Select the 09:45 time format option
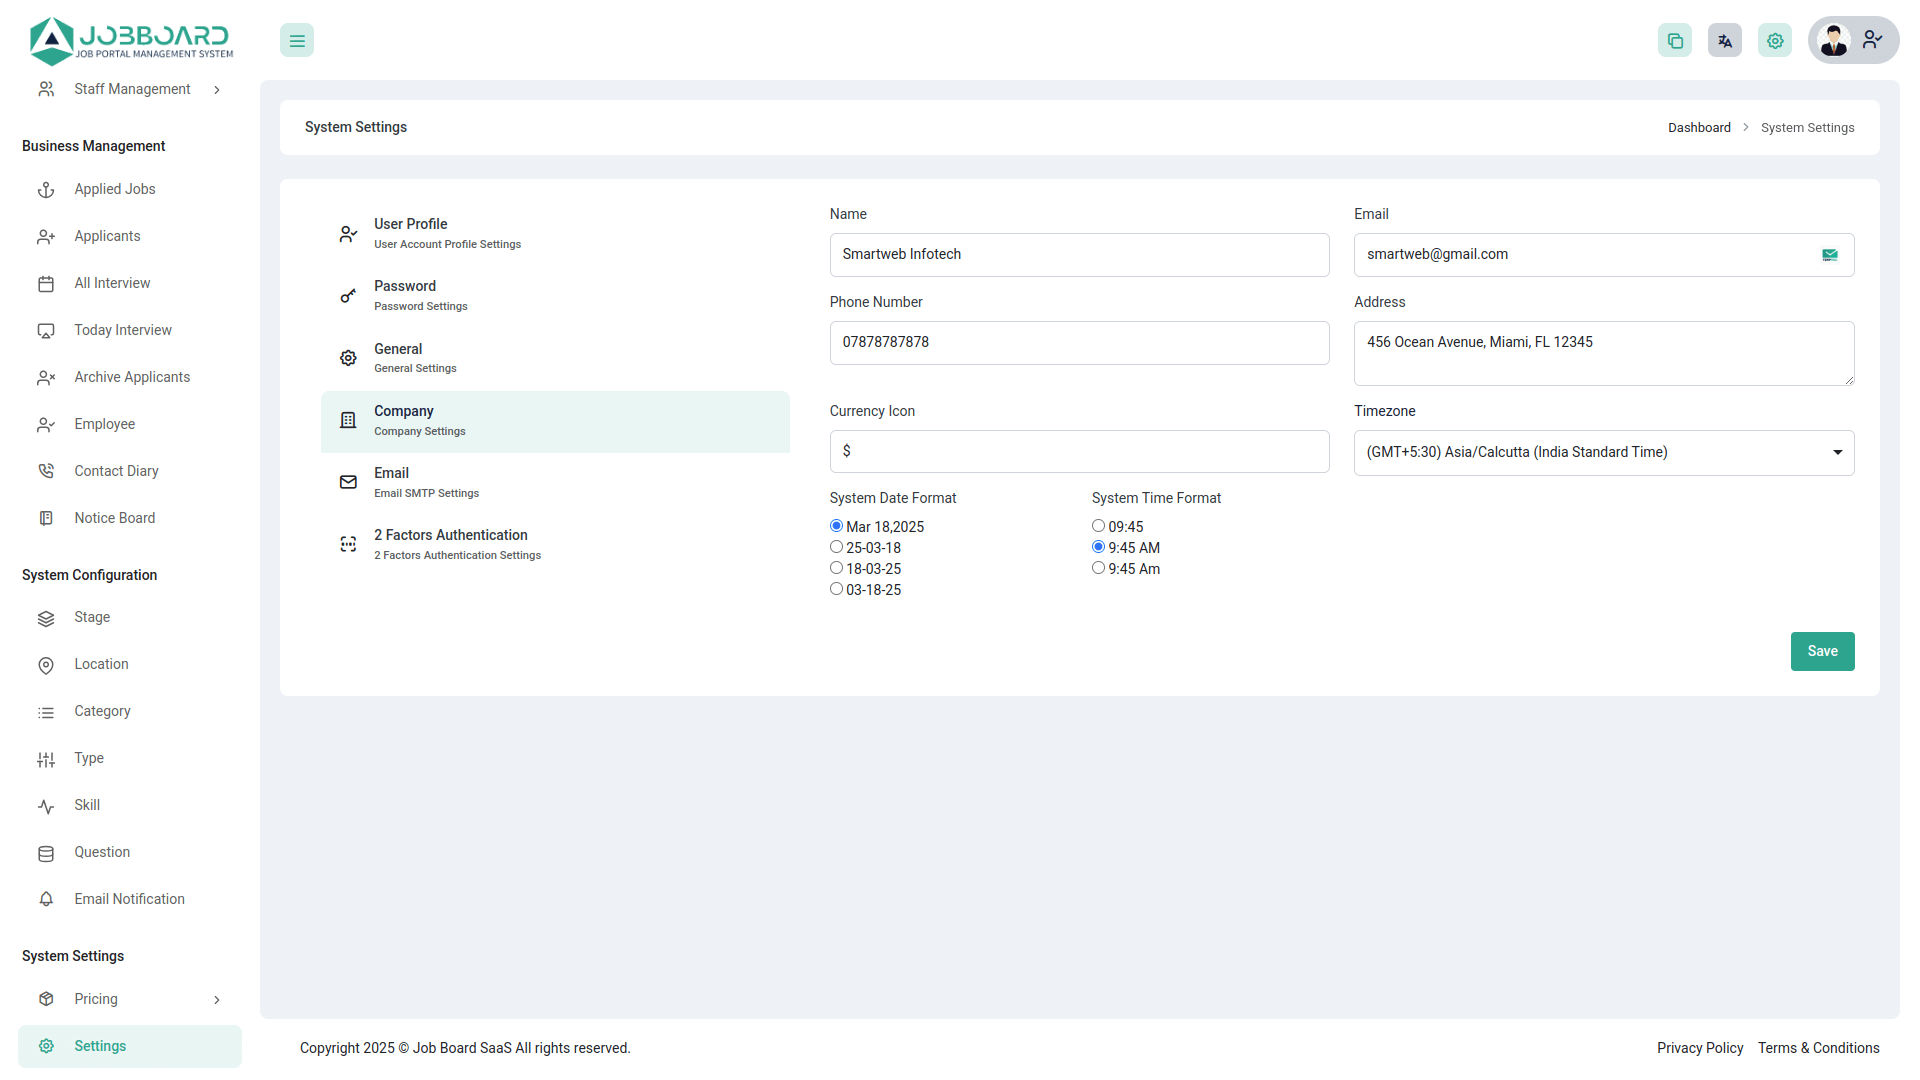Viewport: 1920px width, 1080px height. point(1098,526)
